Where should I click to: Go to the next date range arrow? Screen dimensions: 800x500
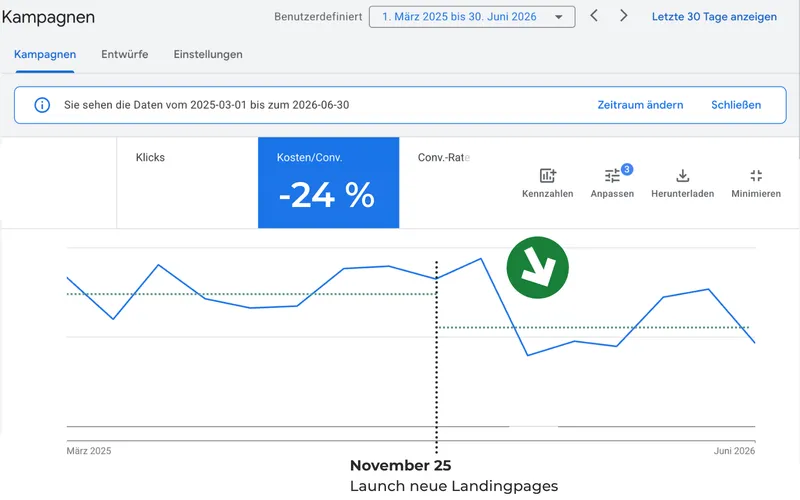pyautogui.click(x=623, y=16)
